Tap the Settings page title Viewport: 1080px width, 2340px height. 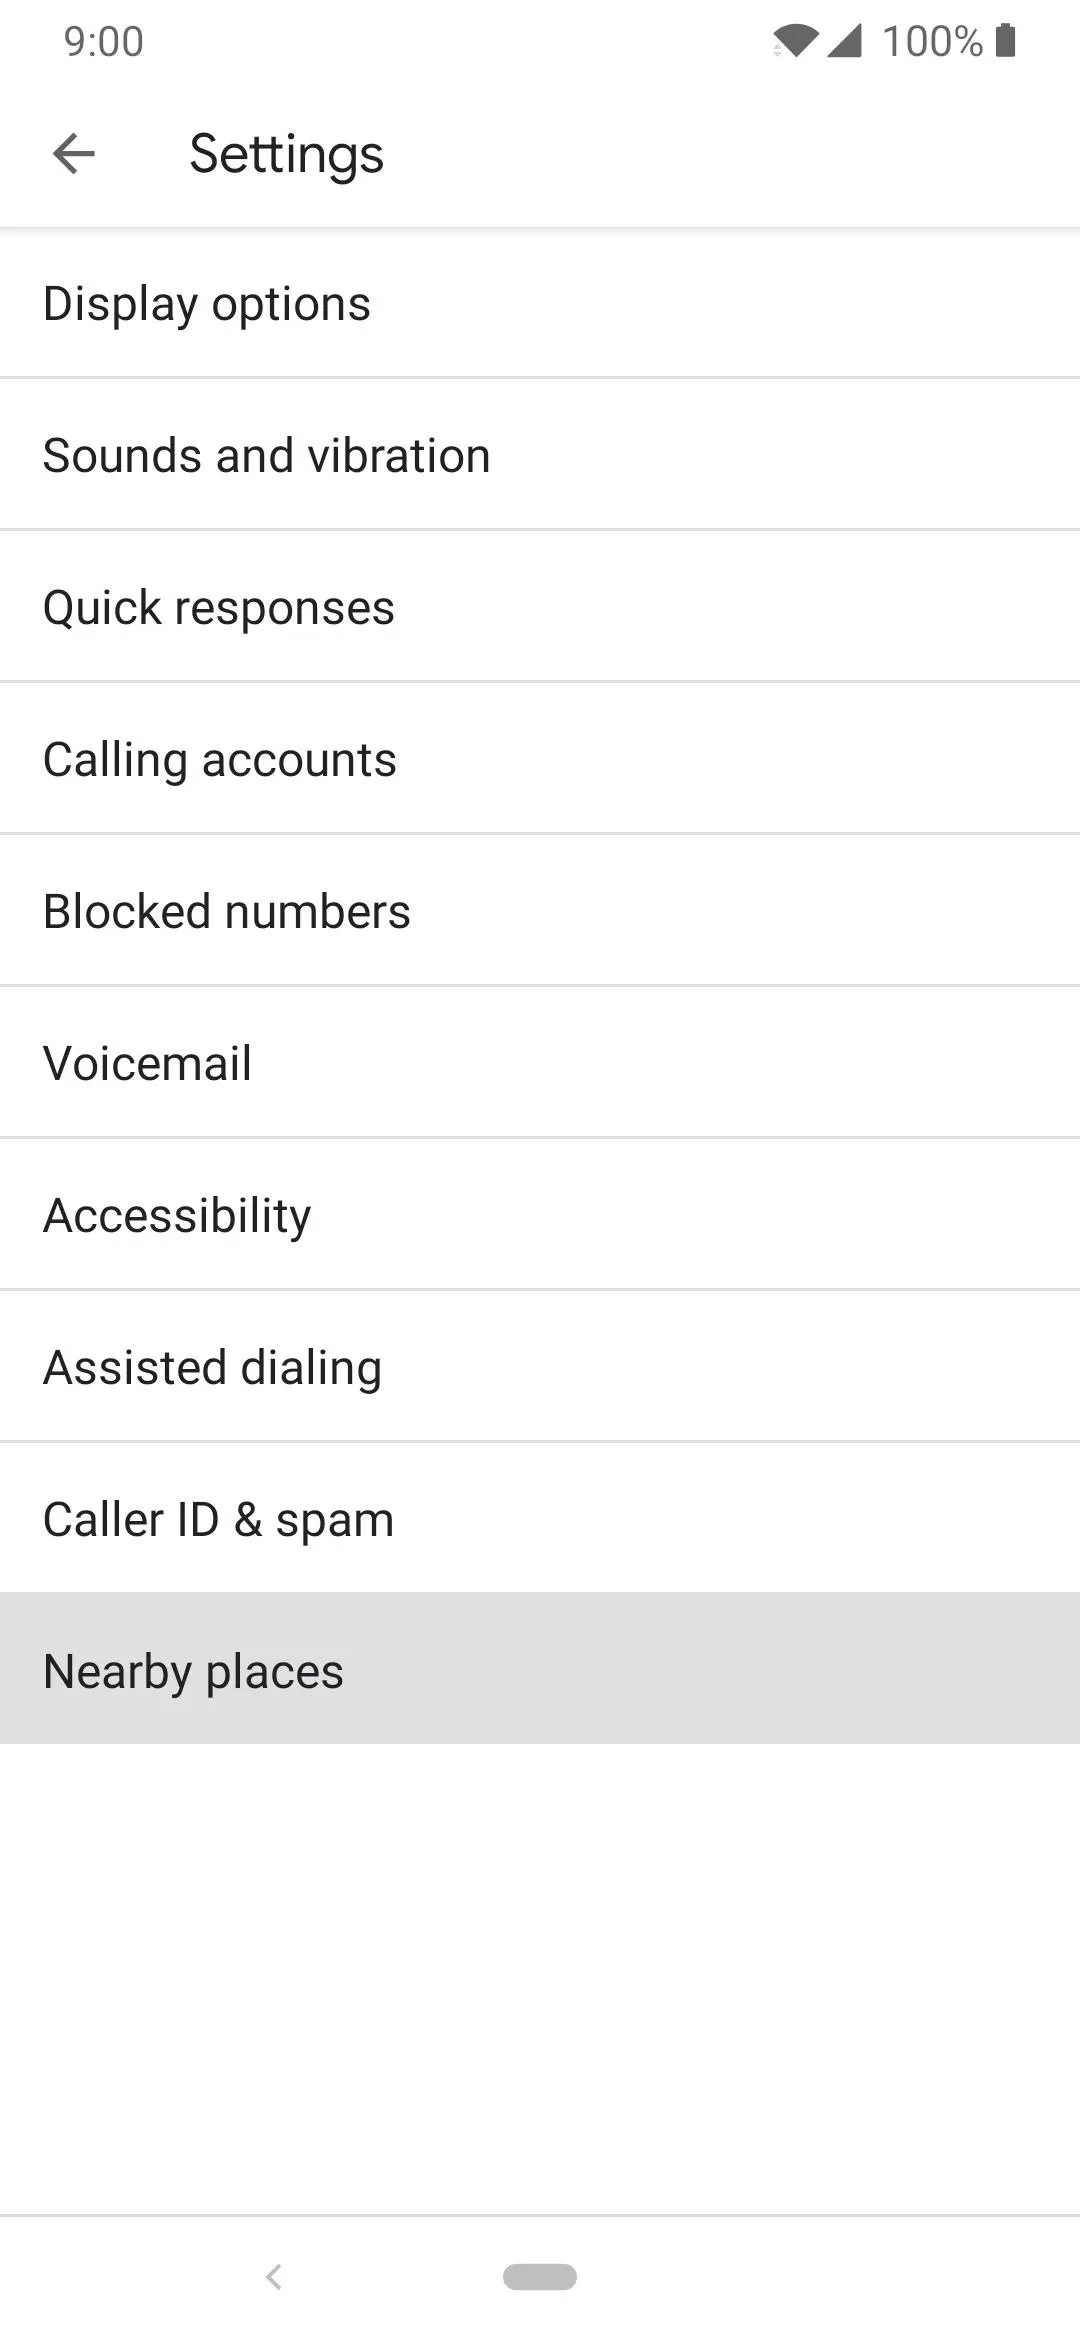[286, 154]
